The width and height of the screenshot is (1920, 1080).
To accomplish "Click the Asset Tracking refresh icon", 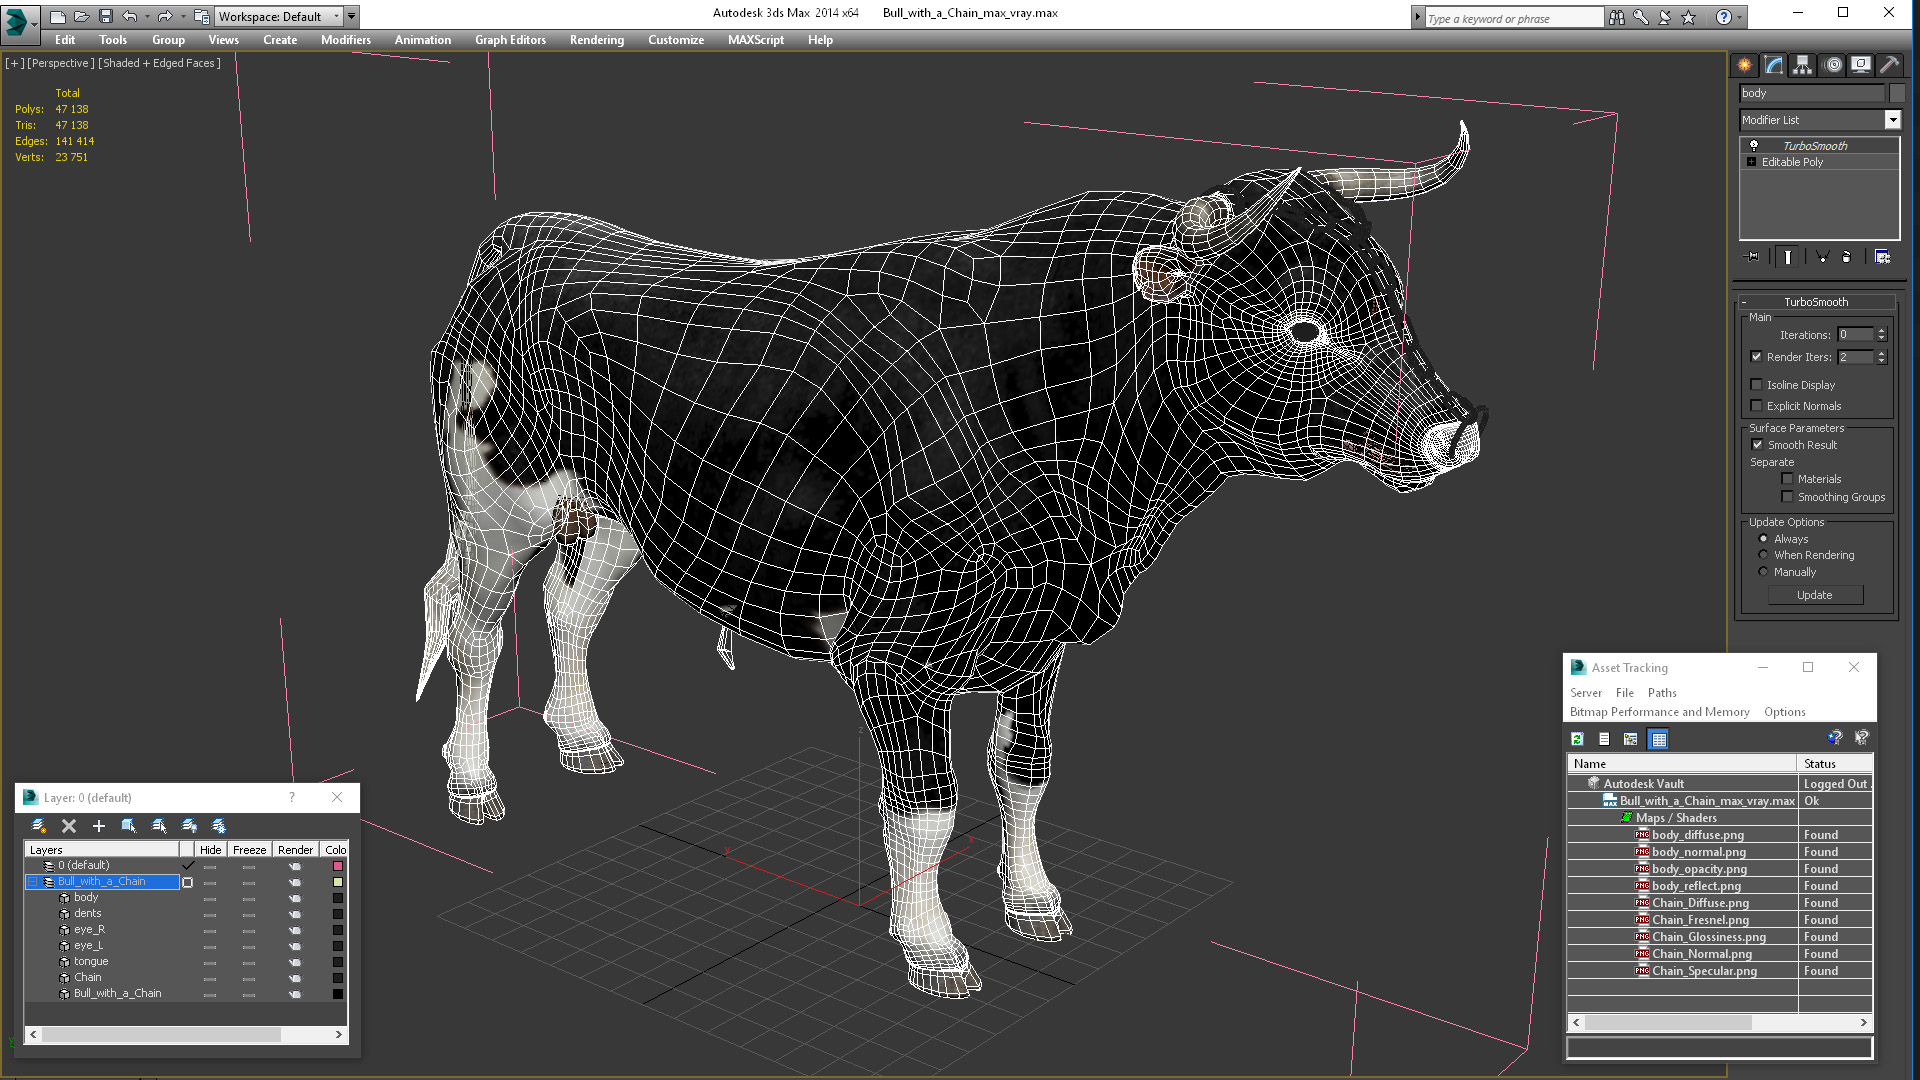I will click(x=1577, y=739).
